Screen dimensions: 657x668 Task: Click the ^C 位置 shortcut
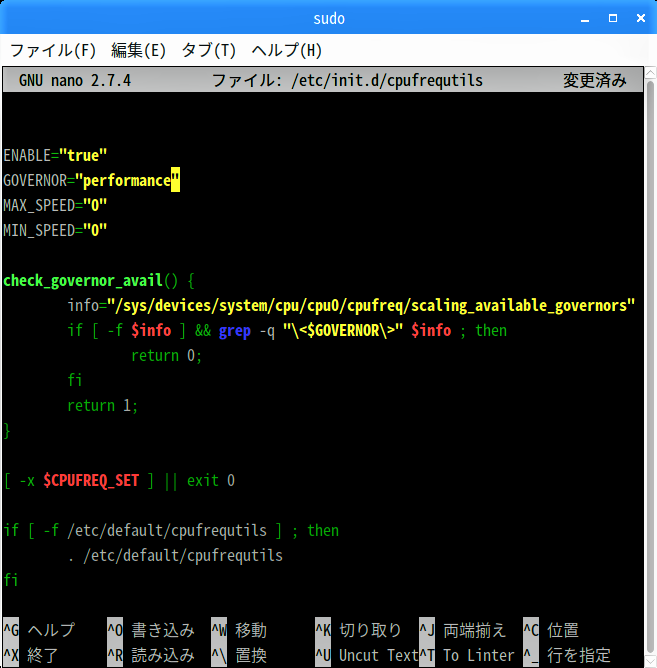tap(551, 630)
